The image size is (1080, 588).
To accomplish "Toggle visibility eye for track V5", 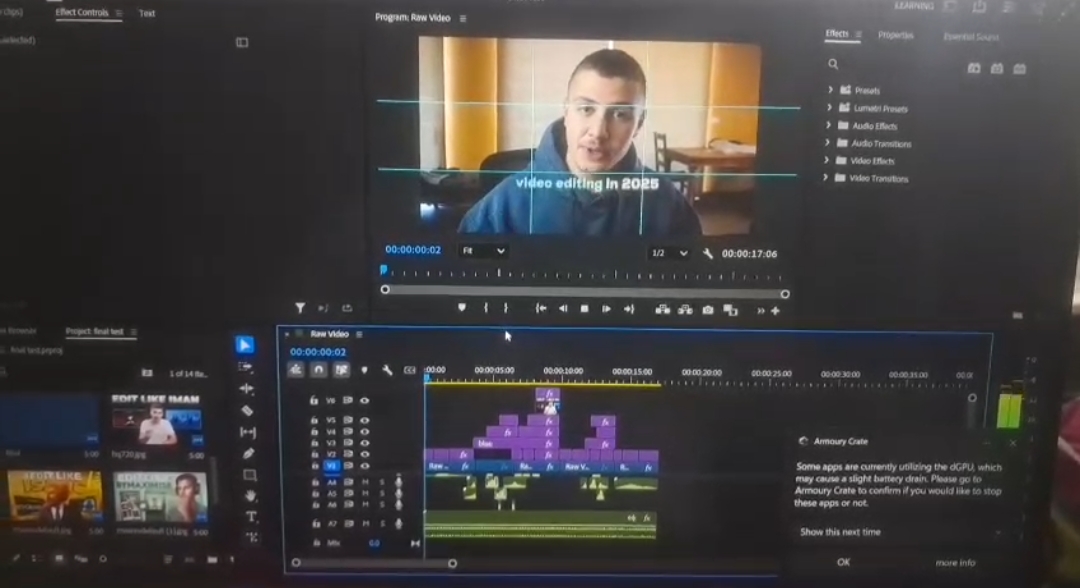I will click(364, 422).
